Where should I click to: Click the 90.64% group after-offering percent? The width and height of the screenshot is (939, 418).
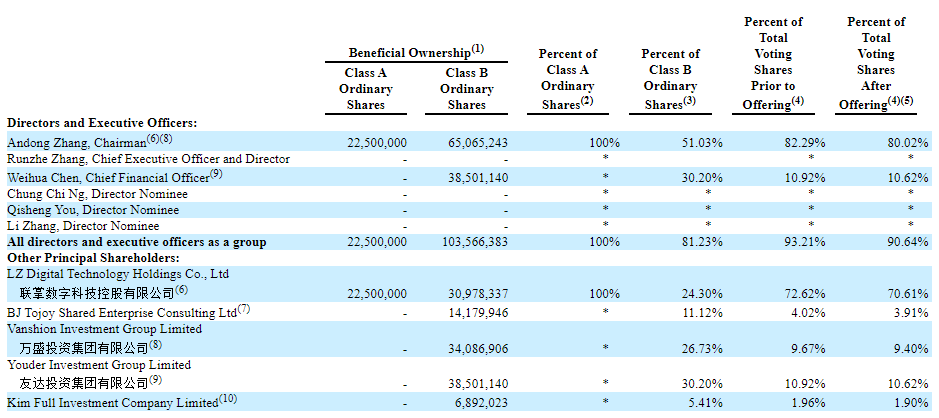coord(910,242)
